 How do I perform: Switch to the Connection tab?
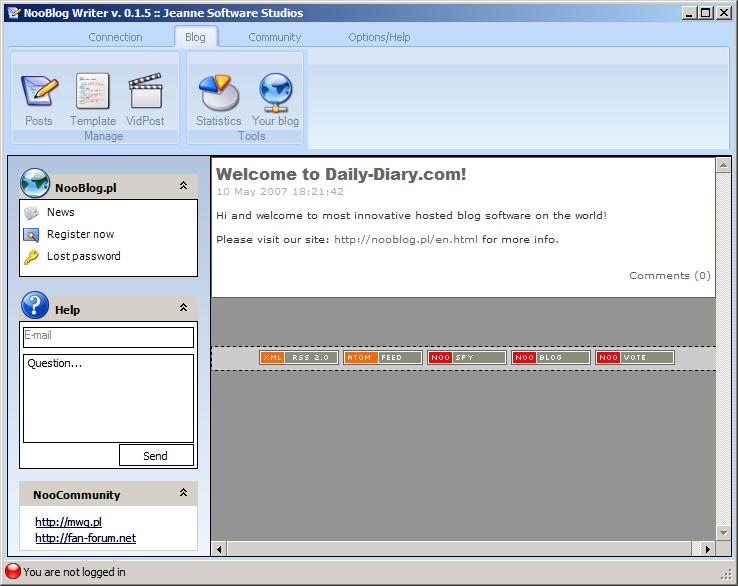coord(115,37)
